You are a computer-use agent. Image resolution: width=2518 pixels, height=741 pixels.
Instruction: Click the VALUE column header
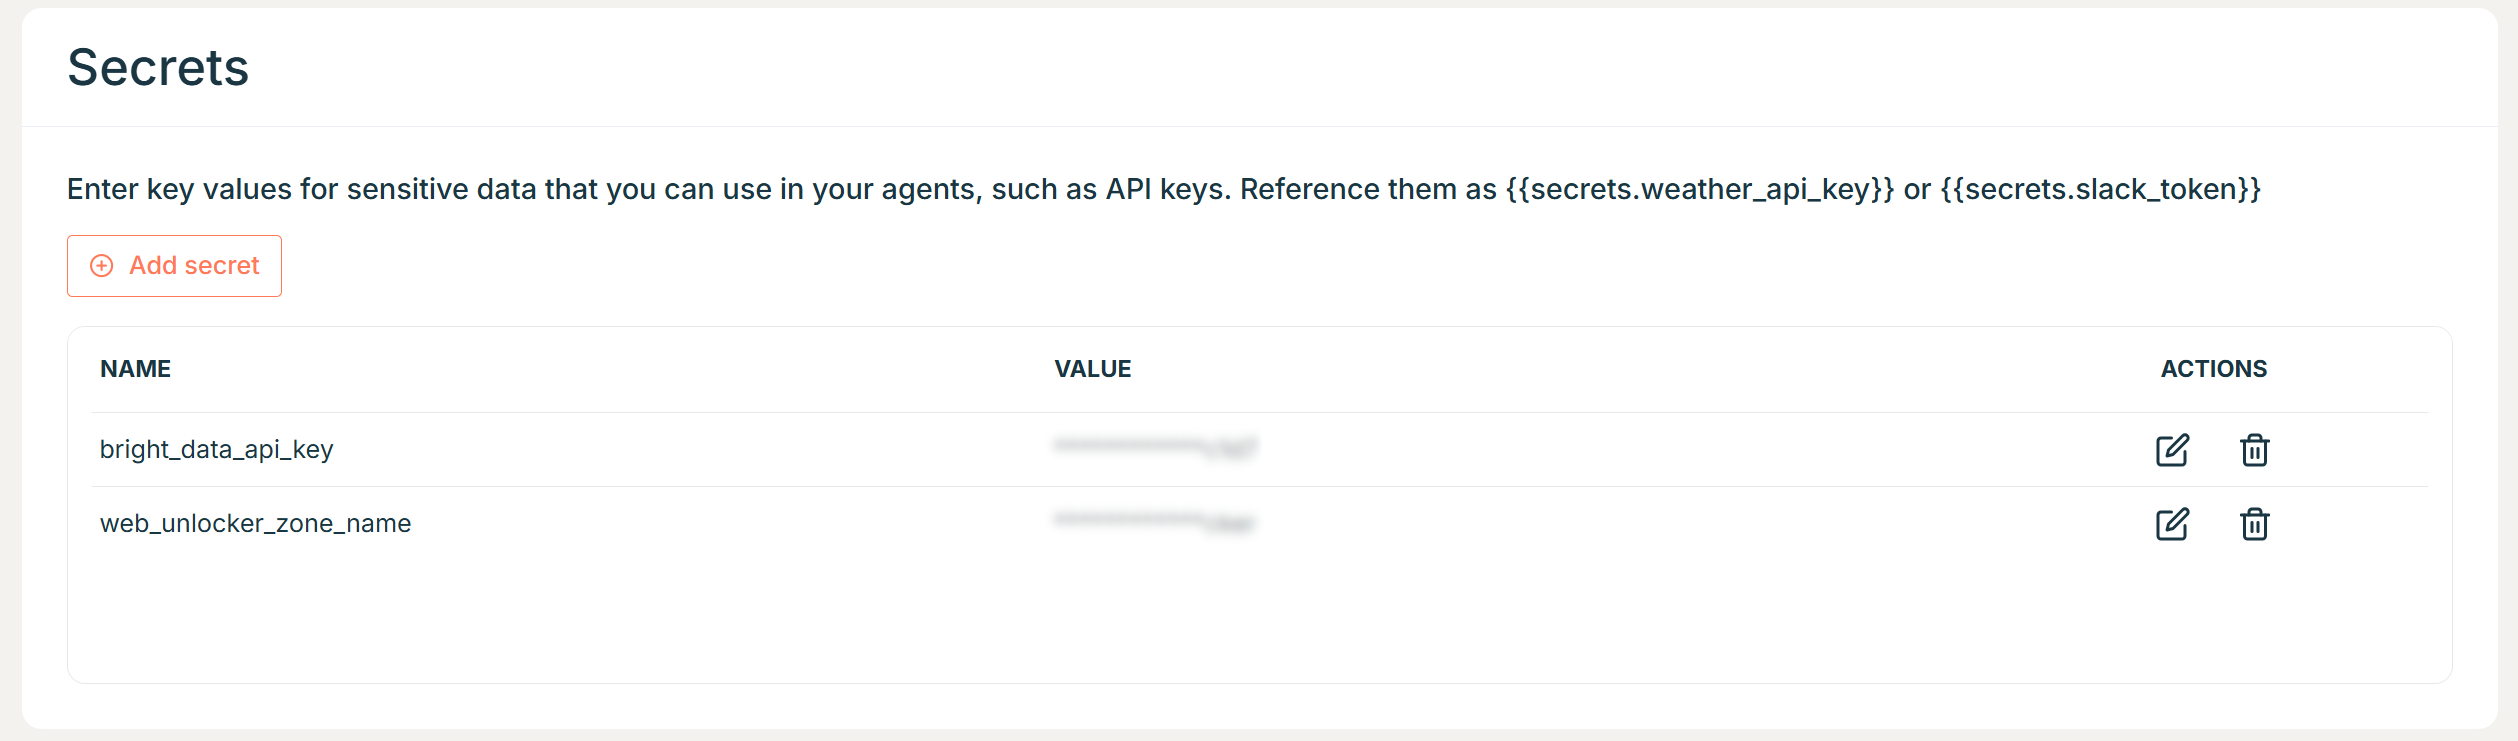1092,368
